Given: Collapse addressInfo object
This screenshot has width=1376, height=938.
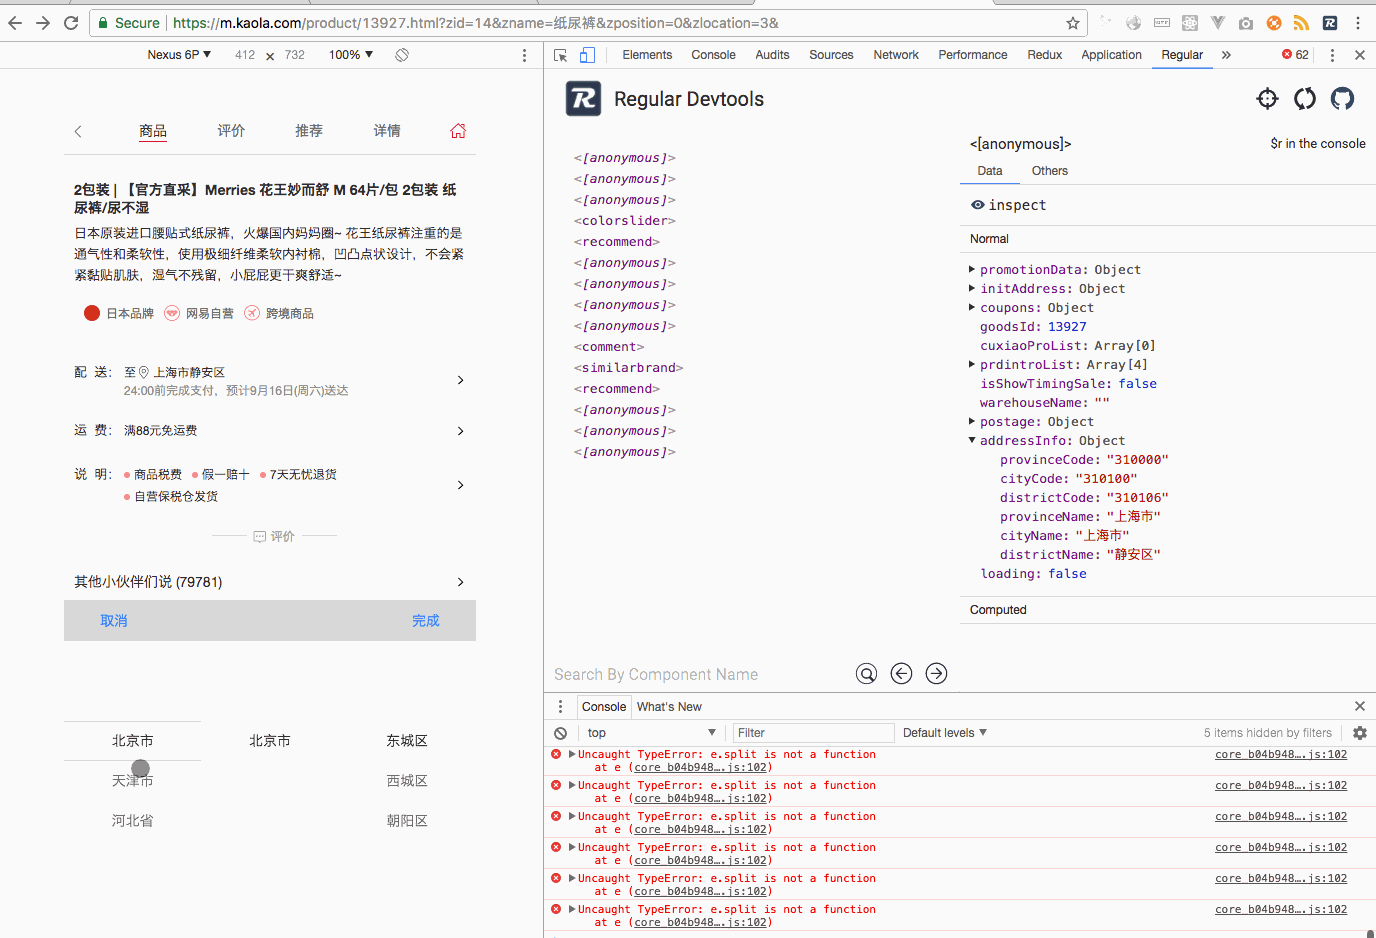Looking at the screenshot, I should click(972, 440).
